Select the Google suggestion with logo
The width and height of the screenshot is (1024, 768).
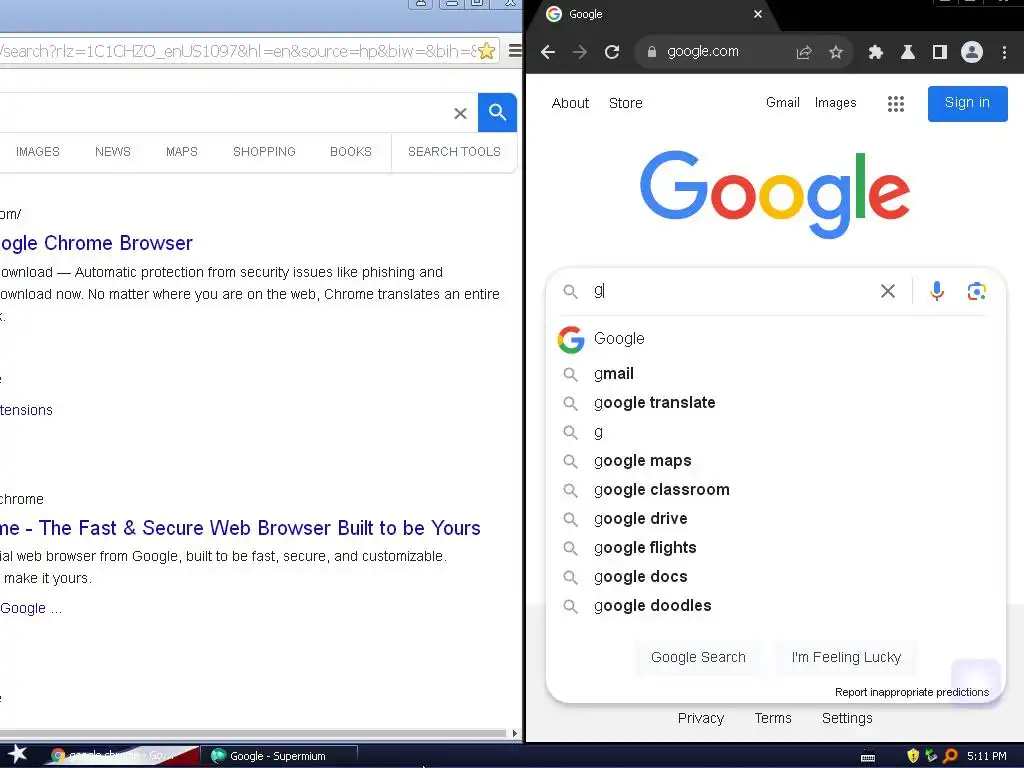tap(775, 339)
